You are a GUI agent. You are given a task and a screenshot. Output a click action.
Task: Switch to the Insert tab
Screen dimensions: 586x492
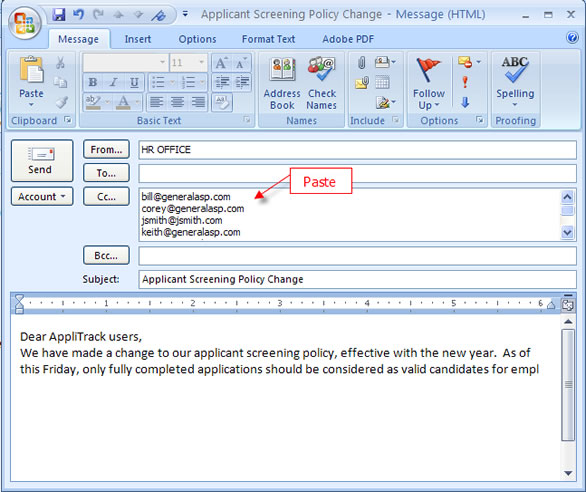[x=138, y=39]
